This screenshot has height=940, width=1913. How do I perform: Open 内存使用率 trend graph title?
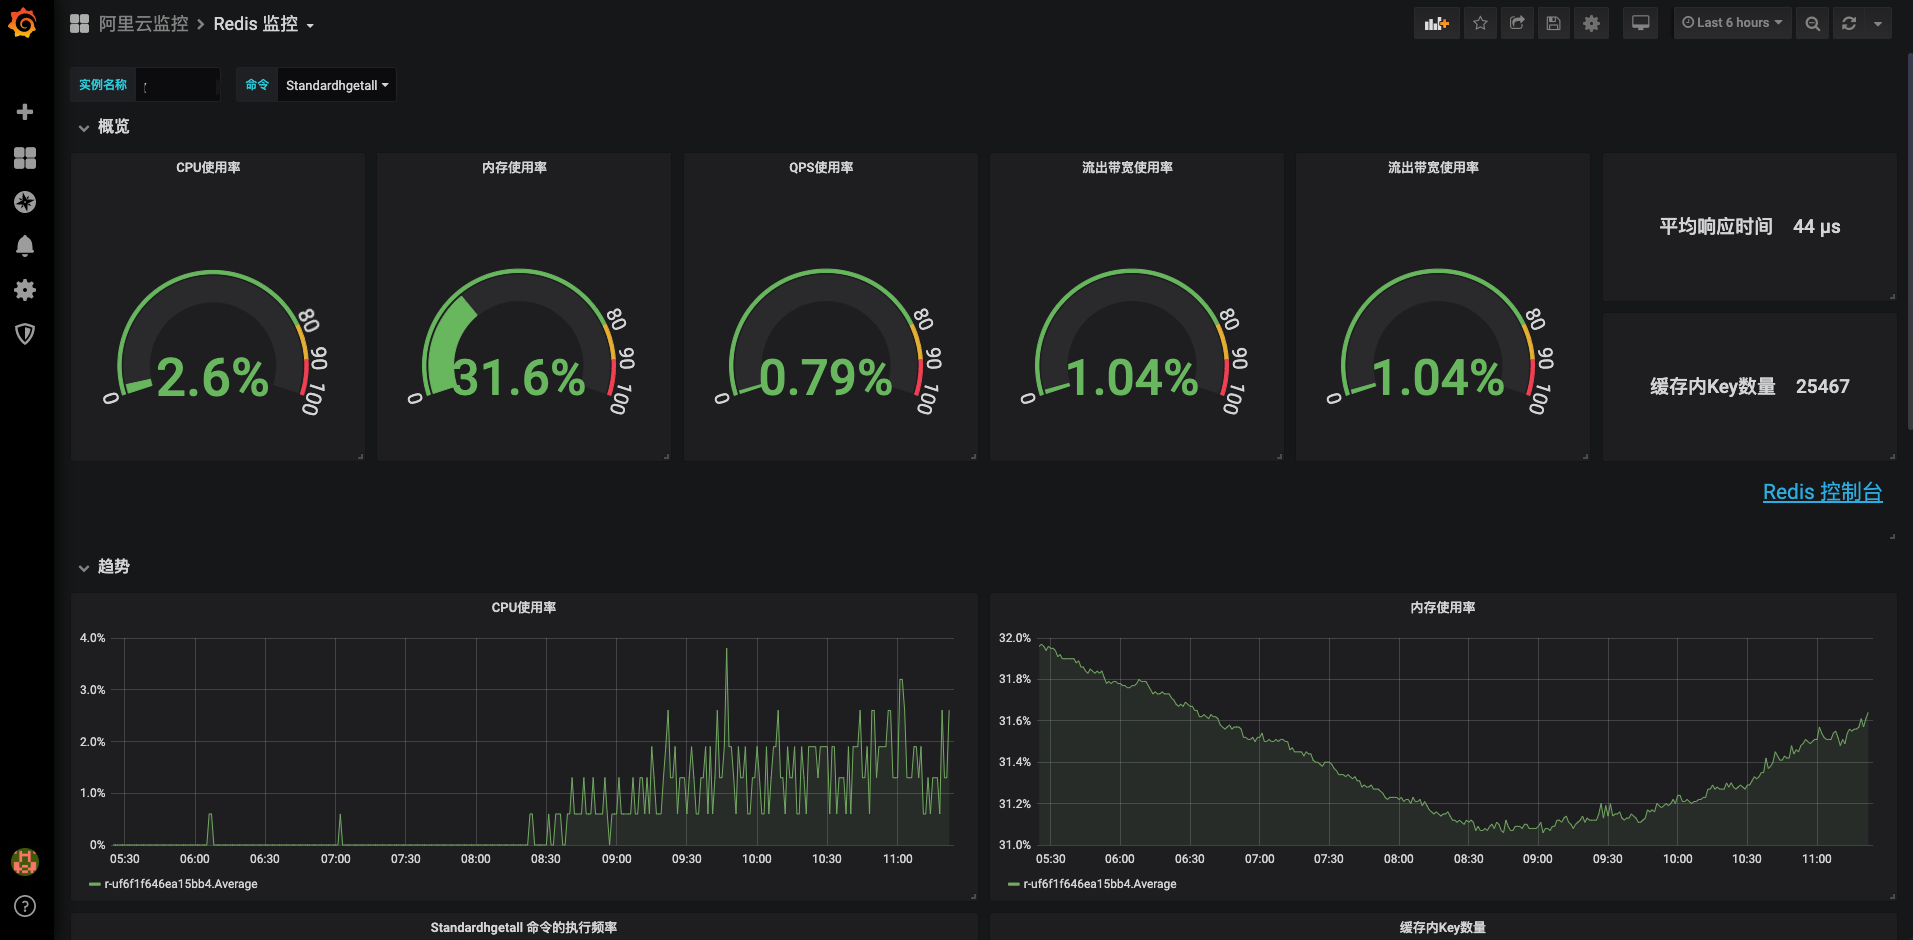click(x=1443, y=608)
